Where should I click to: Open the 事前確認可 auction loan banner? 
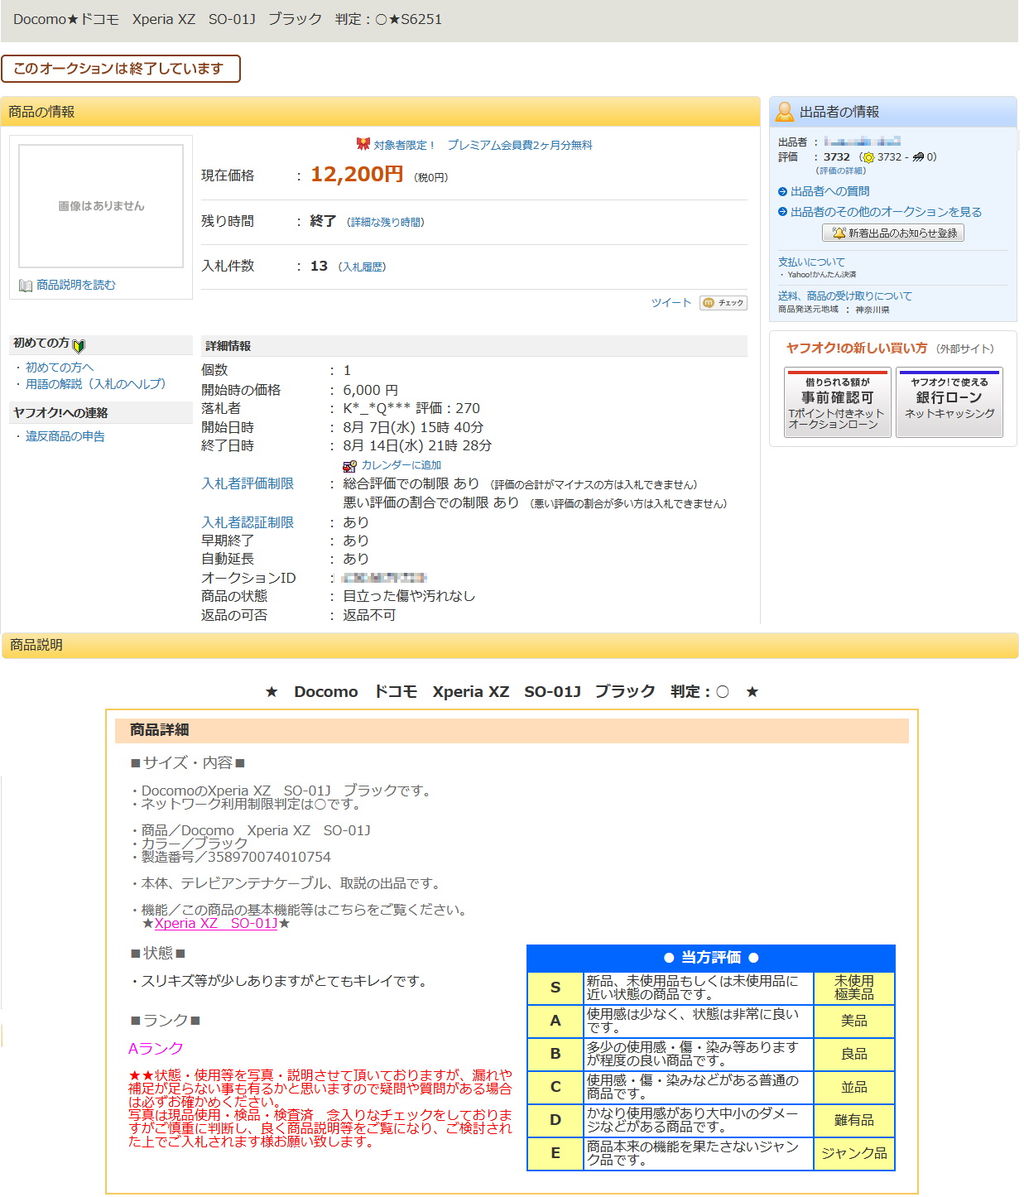[837, 402]
